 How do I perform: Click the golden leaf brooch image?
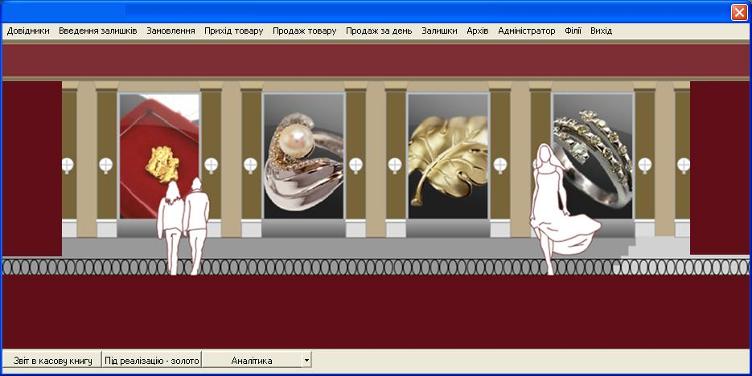[x=448, y=156]
